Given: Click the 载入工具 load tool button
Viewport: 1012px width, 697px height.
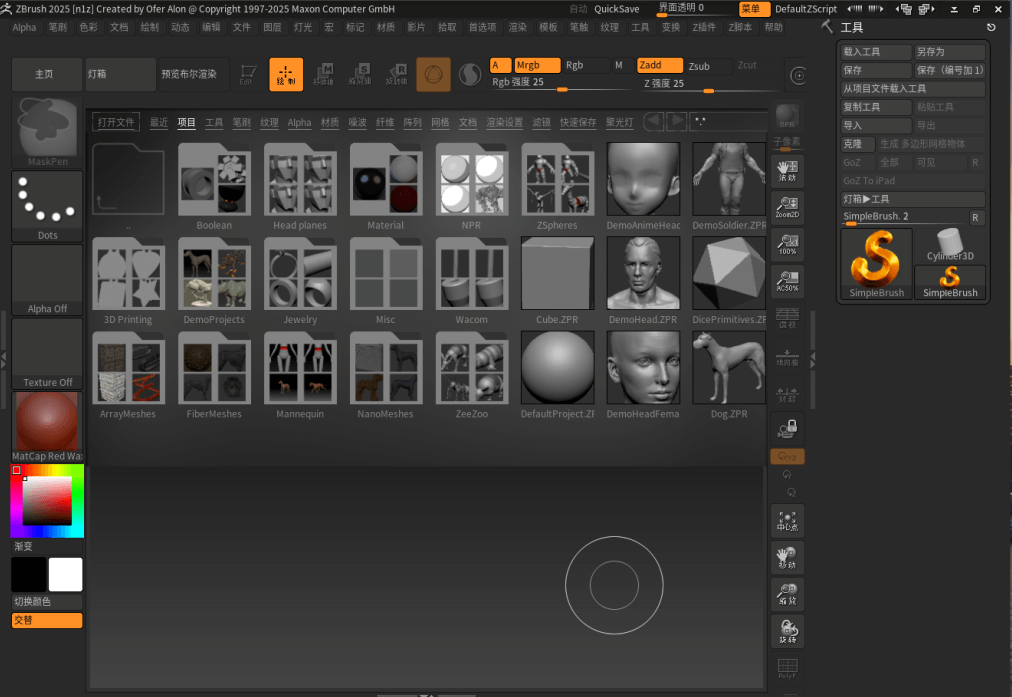Looking at the screenshot, I should tap(876, 52).
